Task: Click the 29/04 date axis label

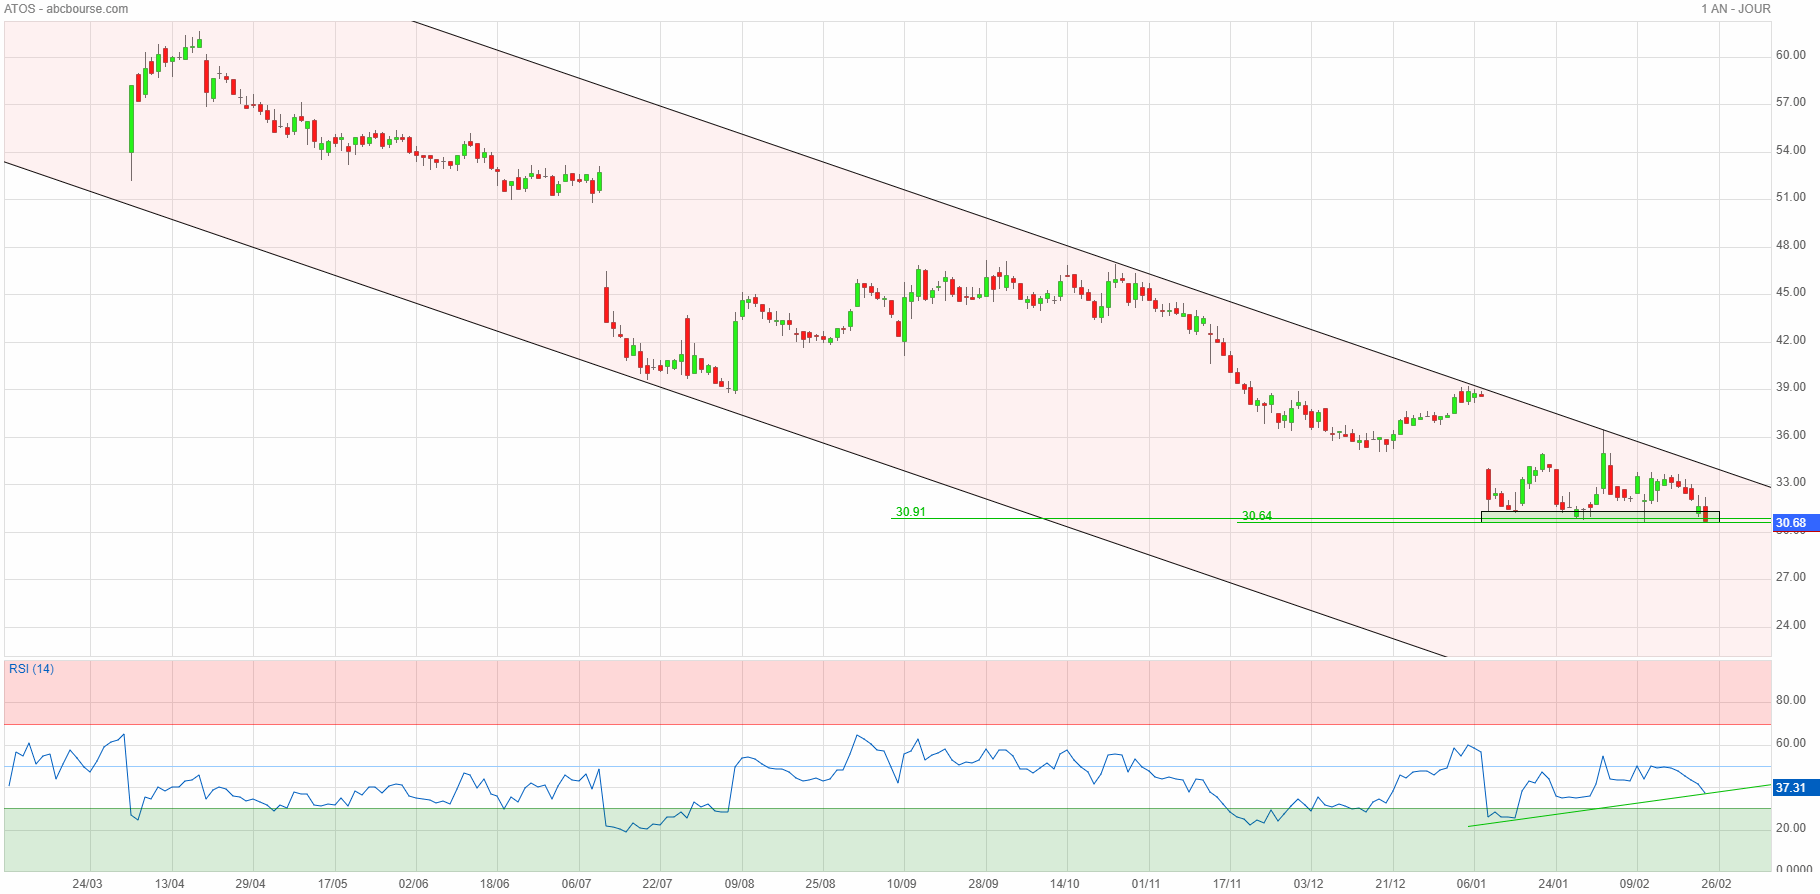Action: click(250, 884)
